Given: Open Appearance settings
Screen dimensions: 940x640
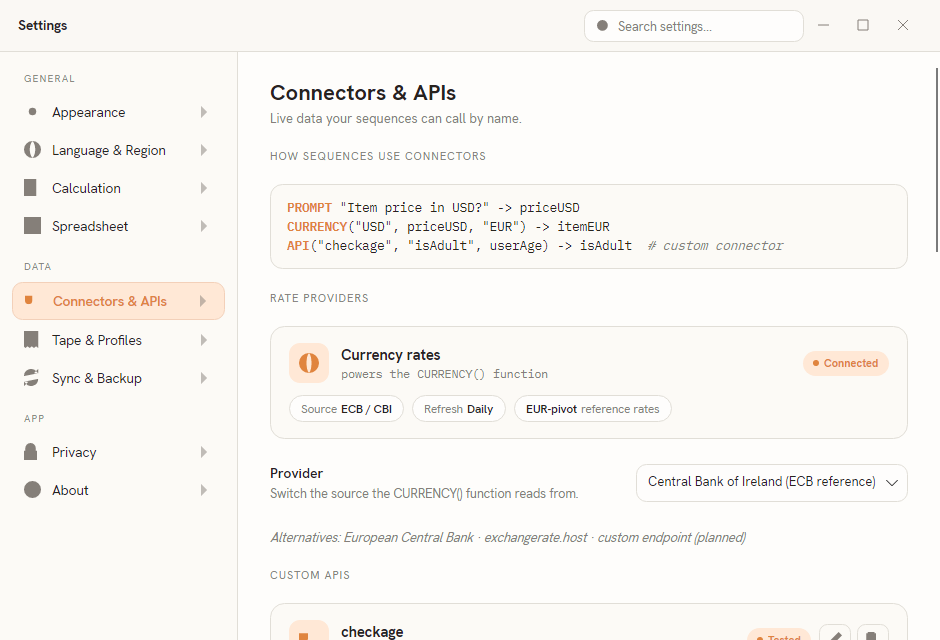Looking at the screenshot, I should pyautogui.click(x=118, y=112).
